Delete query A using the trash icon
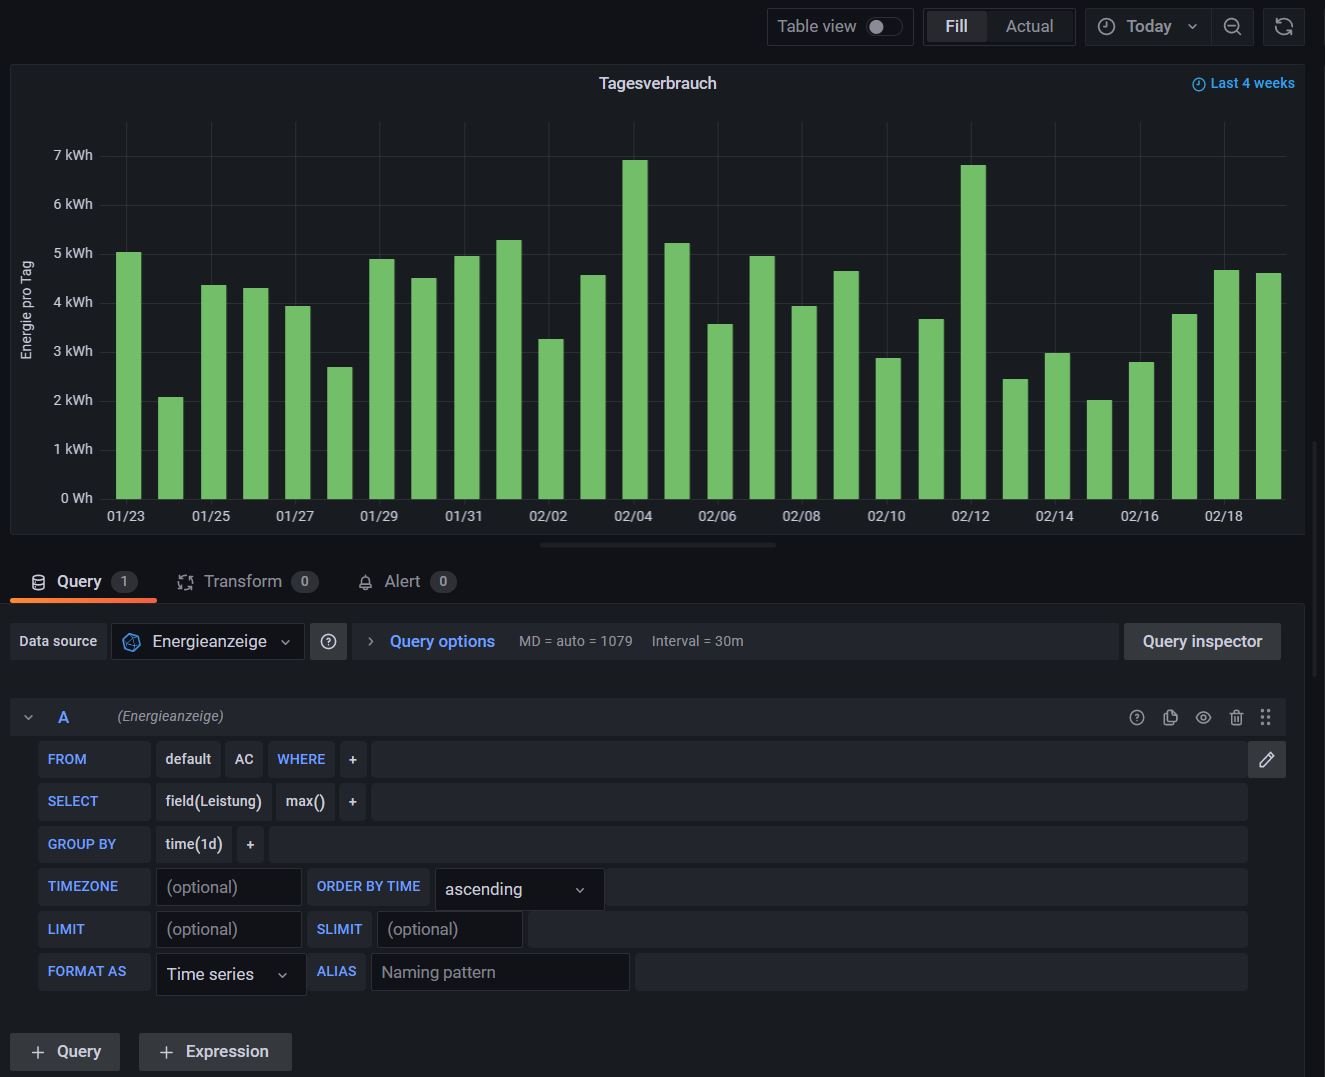 [1236, 717]
